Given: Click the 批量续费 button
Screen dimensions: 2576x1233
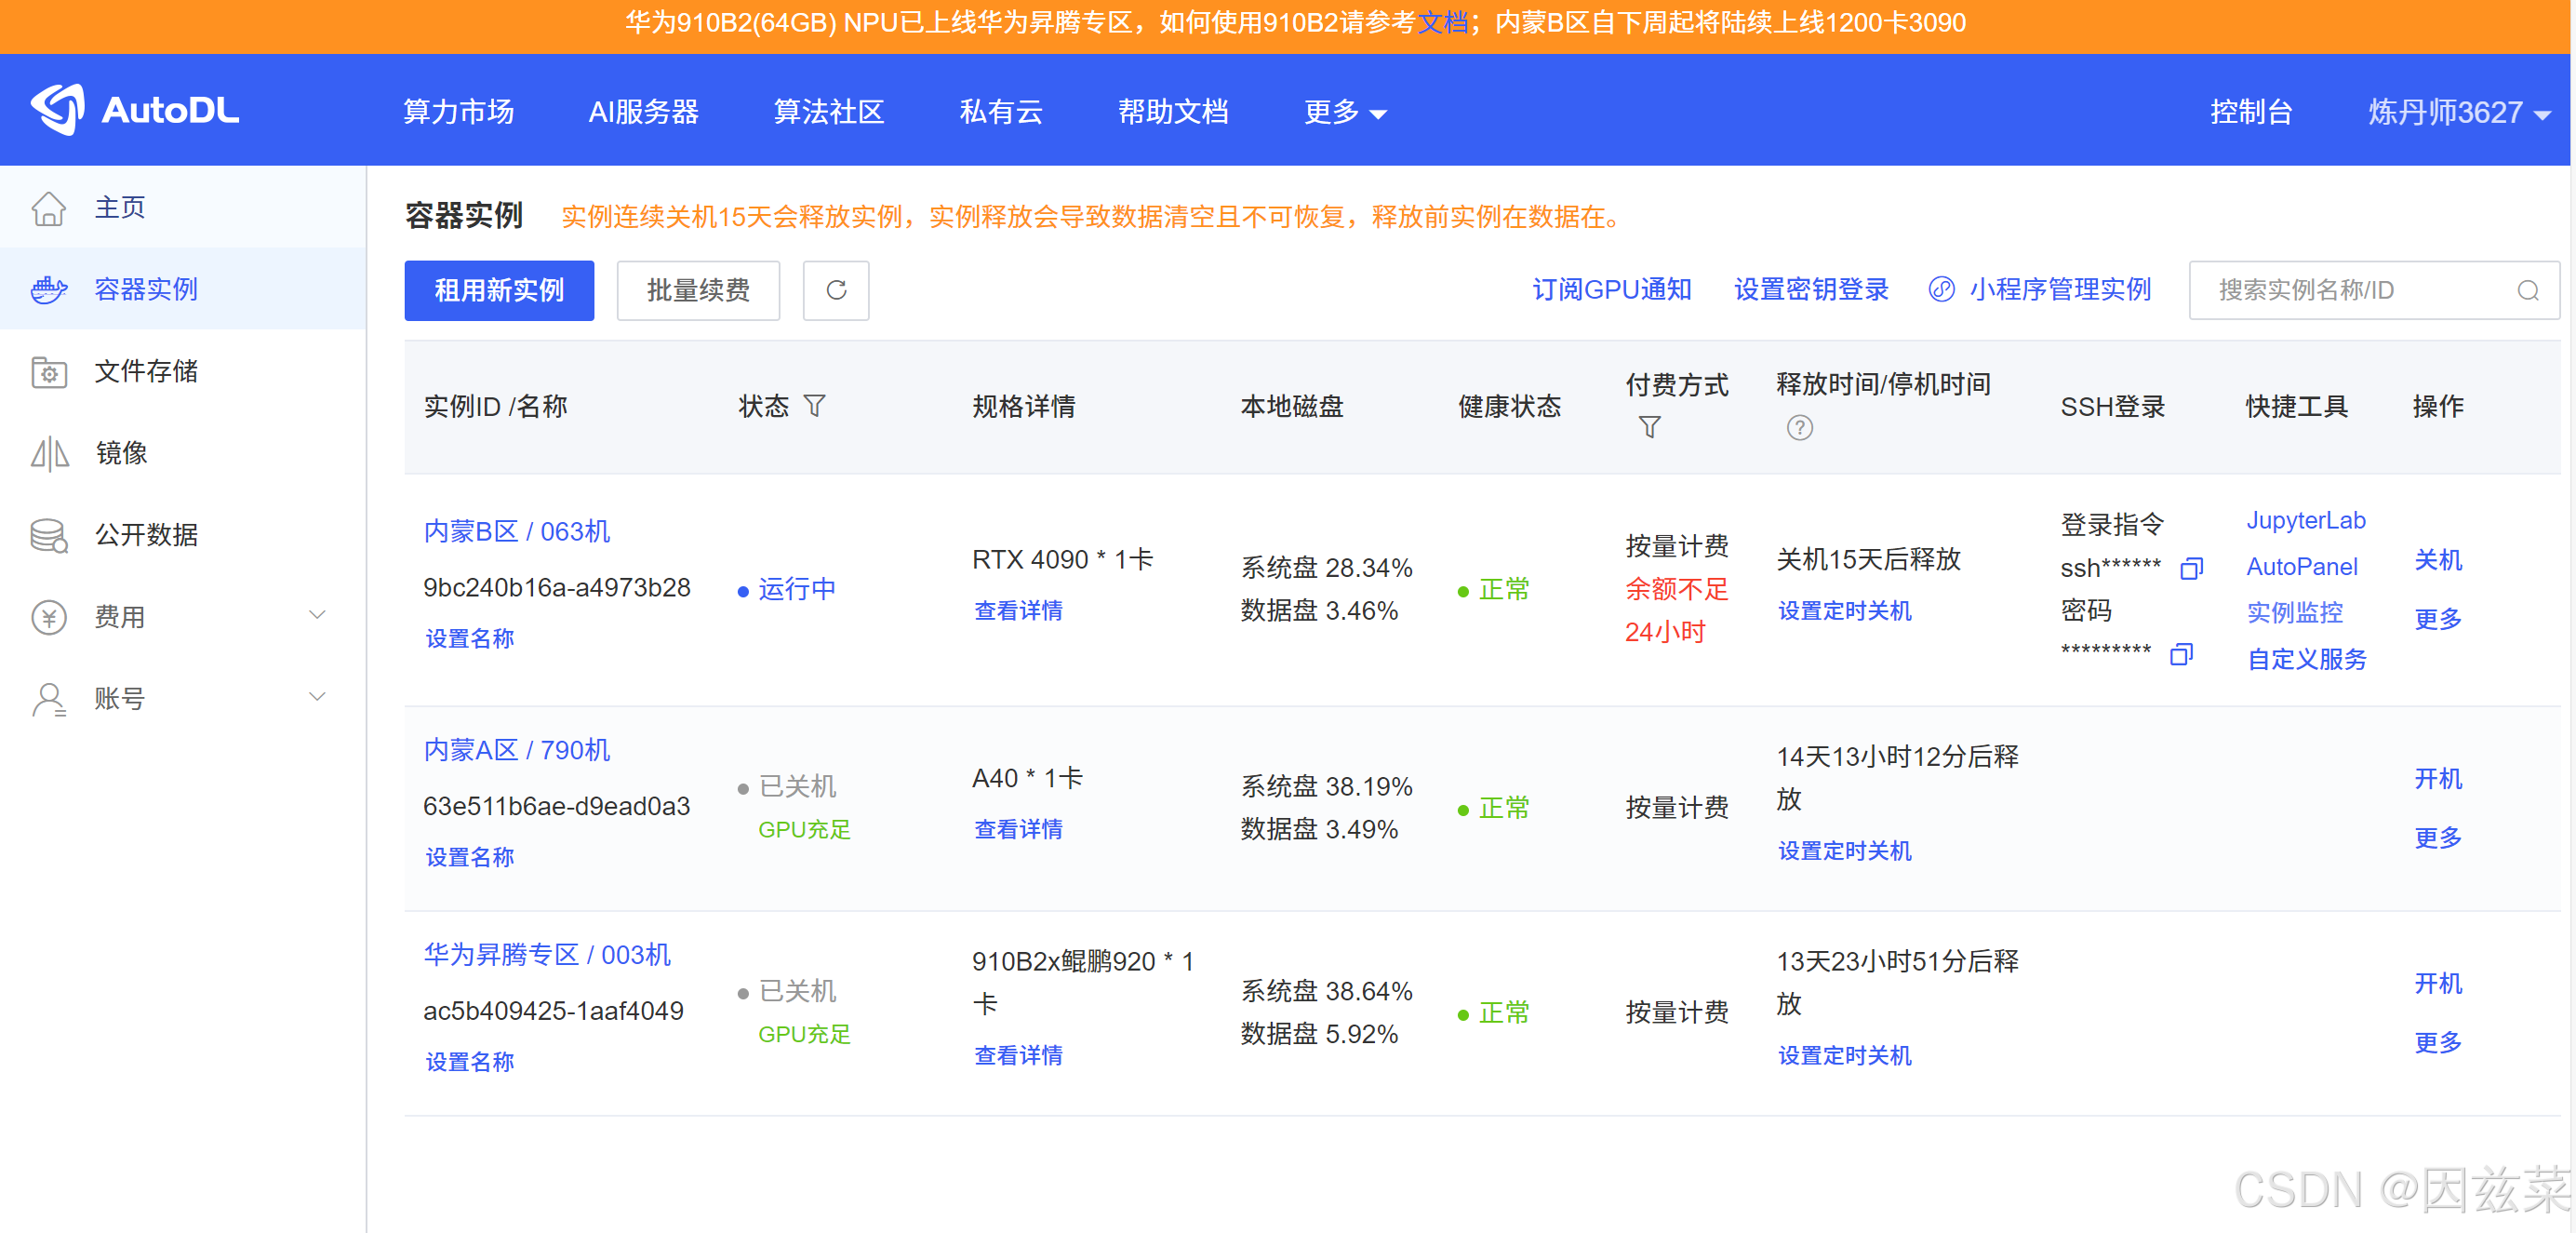Looking at the screenshot, I should tap(697, 290).
